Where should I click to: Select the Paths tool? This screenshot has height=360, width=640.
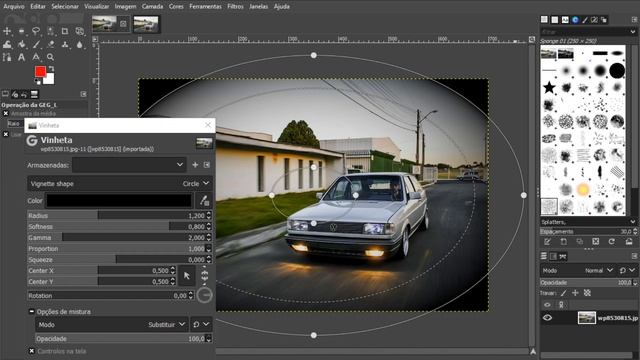(x=7, y=58)
